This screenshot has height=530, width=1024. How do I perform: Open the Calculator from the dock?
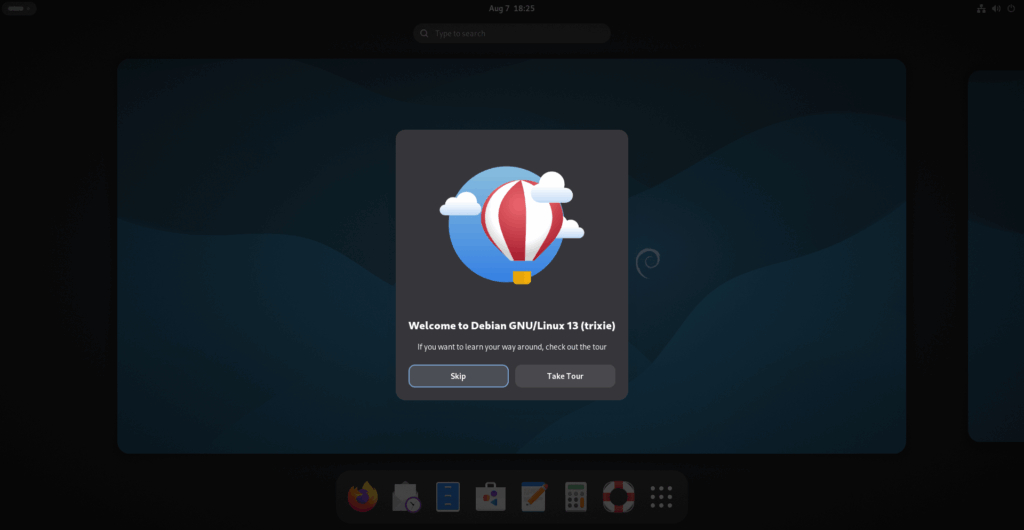tap(576, 497)
